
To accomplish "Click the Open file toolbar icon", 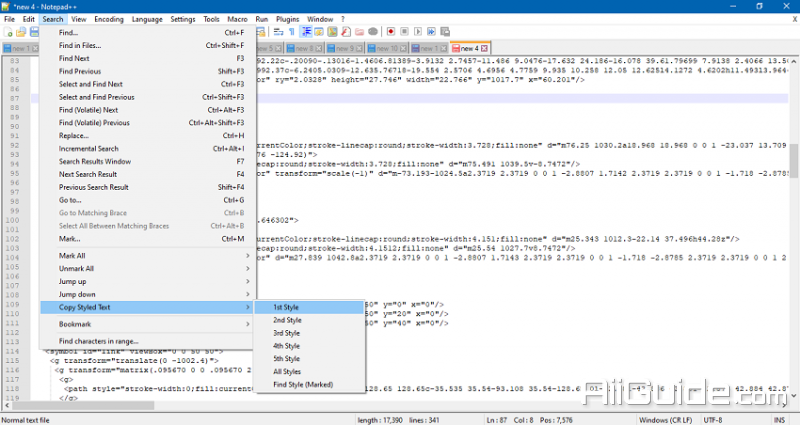I will click(x=21, y=32).
